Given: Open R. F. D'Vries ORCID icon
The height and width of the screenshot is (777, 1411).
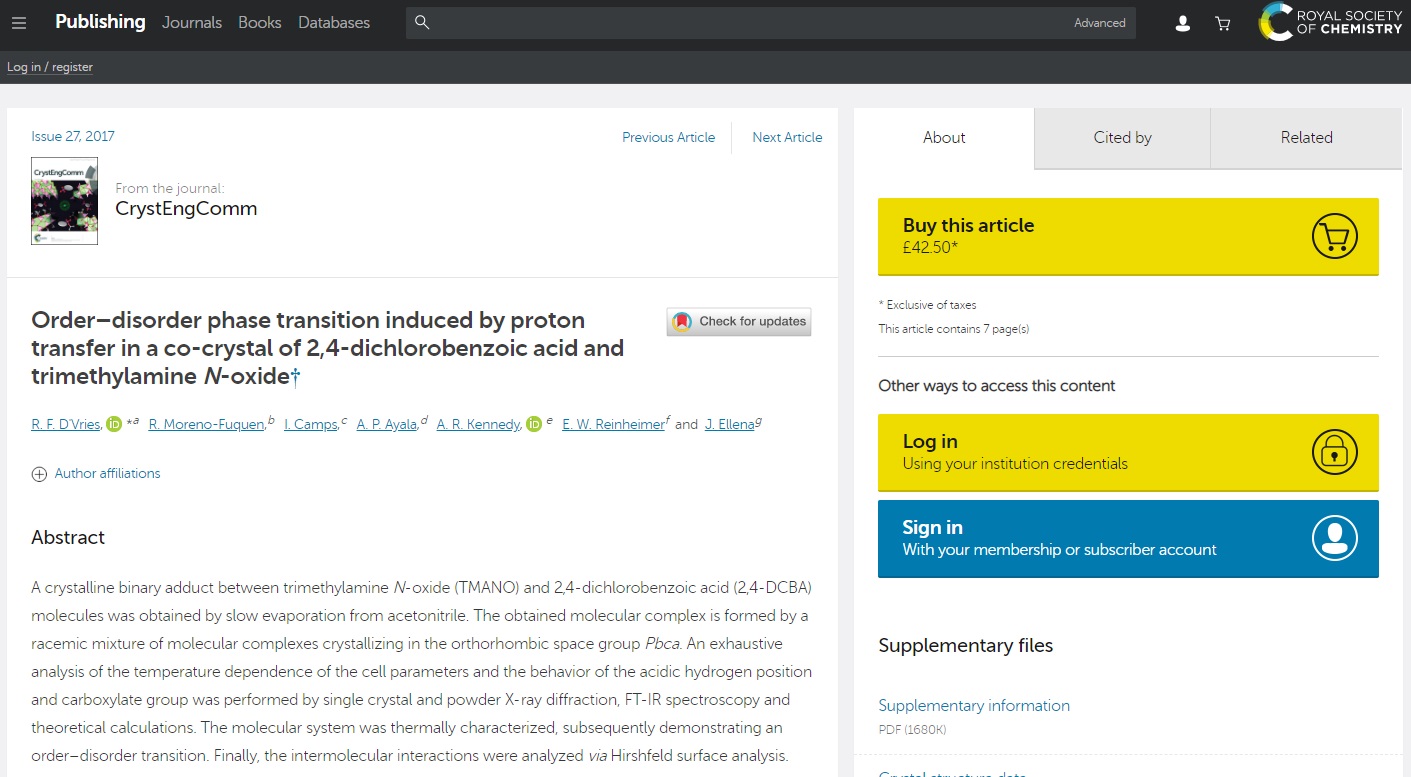Looking at the screenshot, I should pyautogui.click(x=114, y=424).
